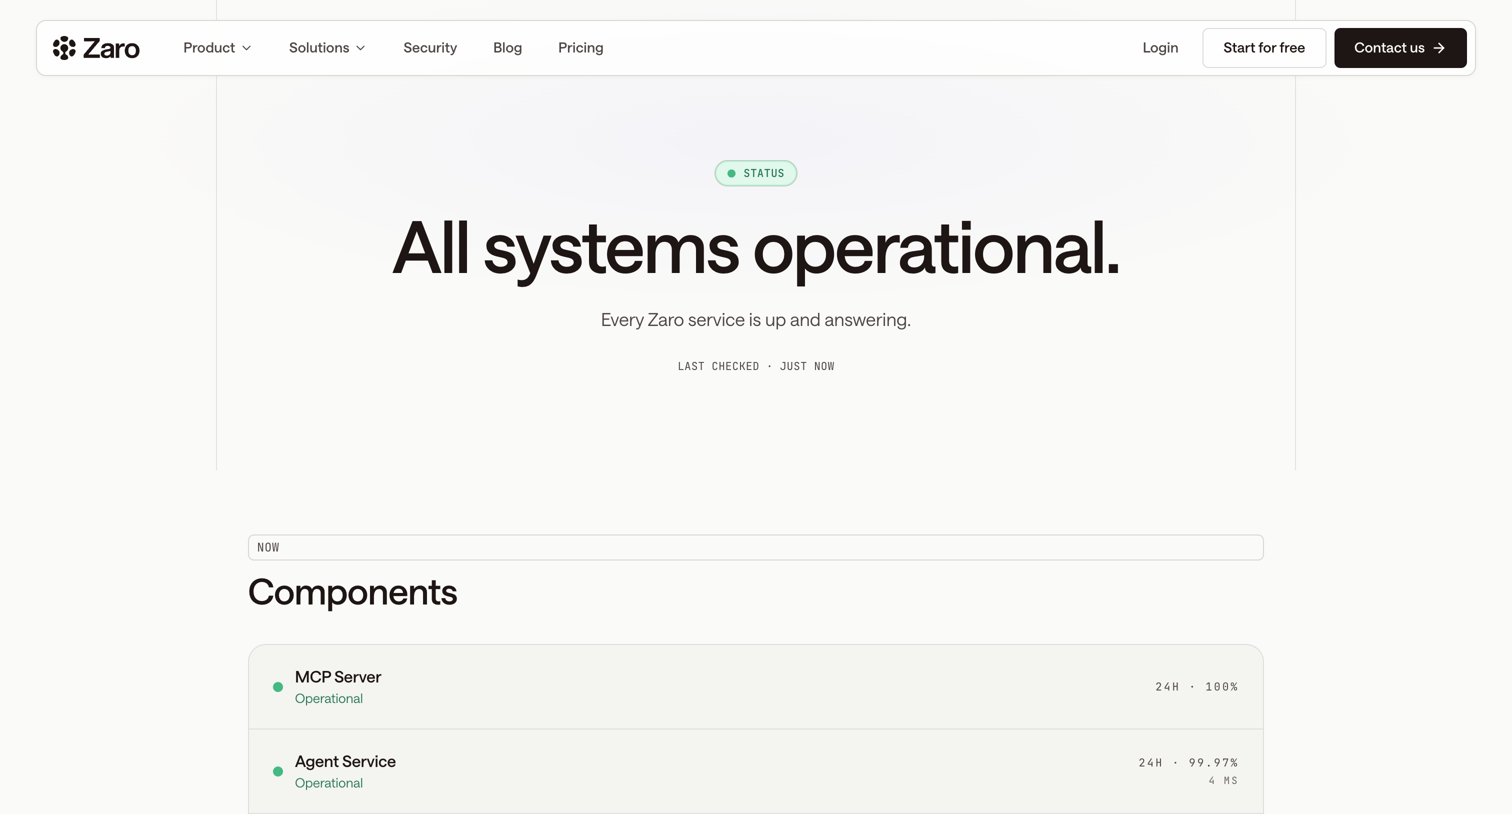Open the Blog link
Screen dimensions: 1512x814
click(x=507, y=48)
